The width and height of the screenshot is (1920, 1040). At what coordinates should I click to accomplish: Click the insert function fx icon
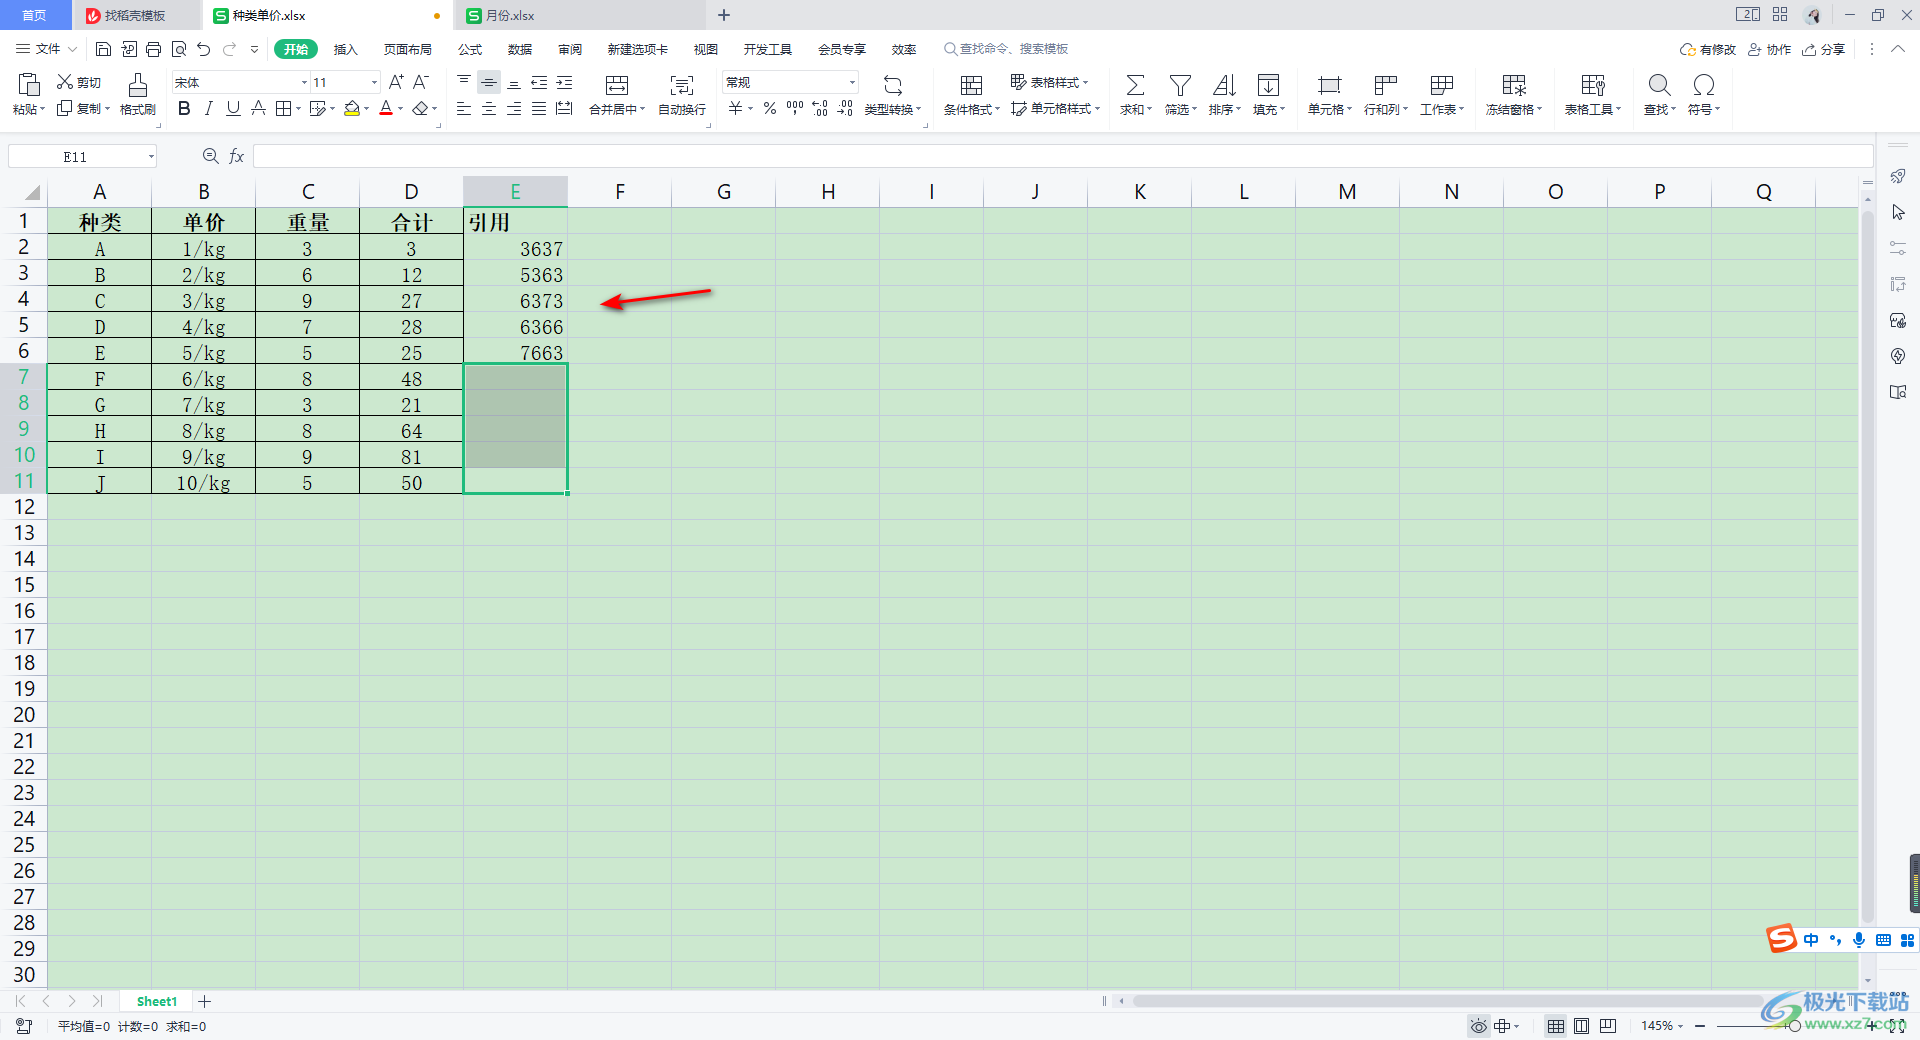click(x=237, y=156)
